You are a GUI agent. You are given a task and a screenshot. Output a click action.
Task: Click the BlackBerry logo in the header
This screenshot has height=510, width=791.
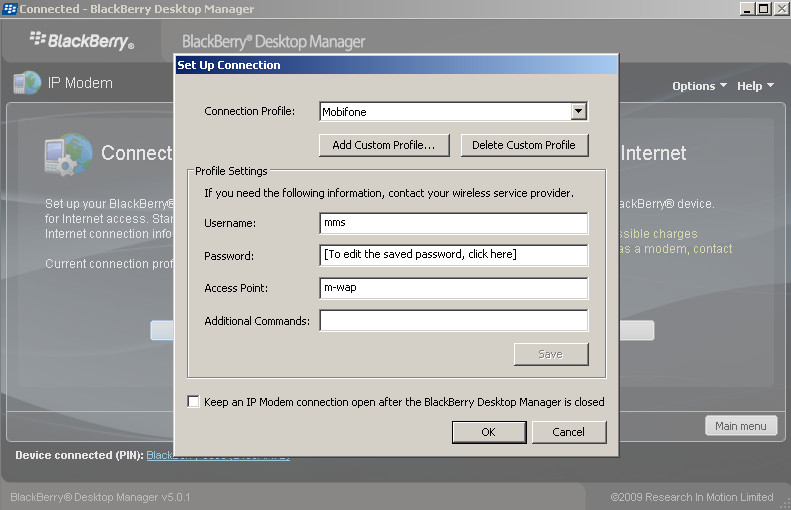point(81,41)
